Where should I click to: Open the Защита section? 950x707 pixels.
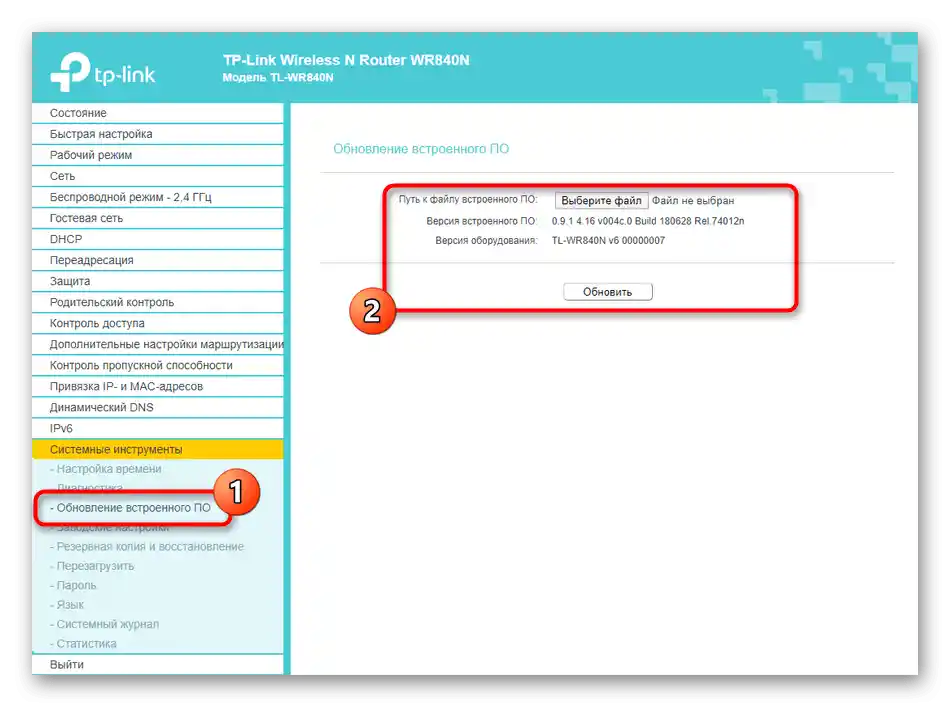pos(158,281)
